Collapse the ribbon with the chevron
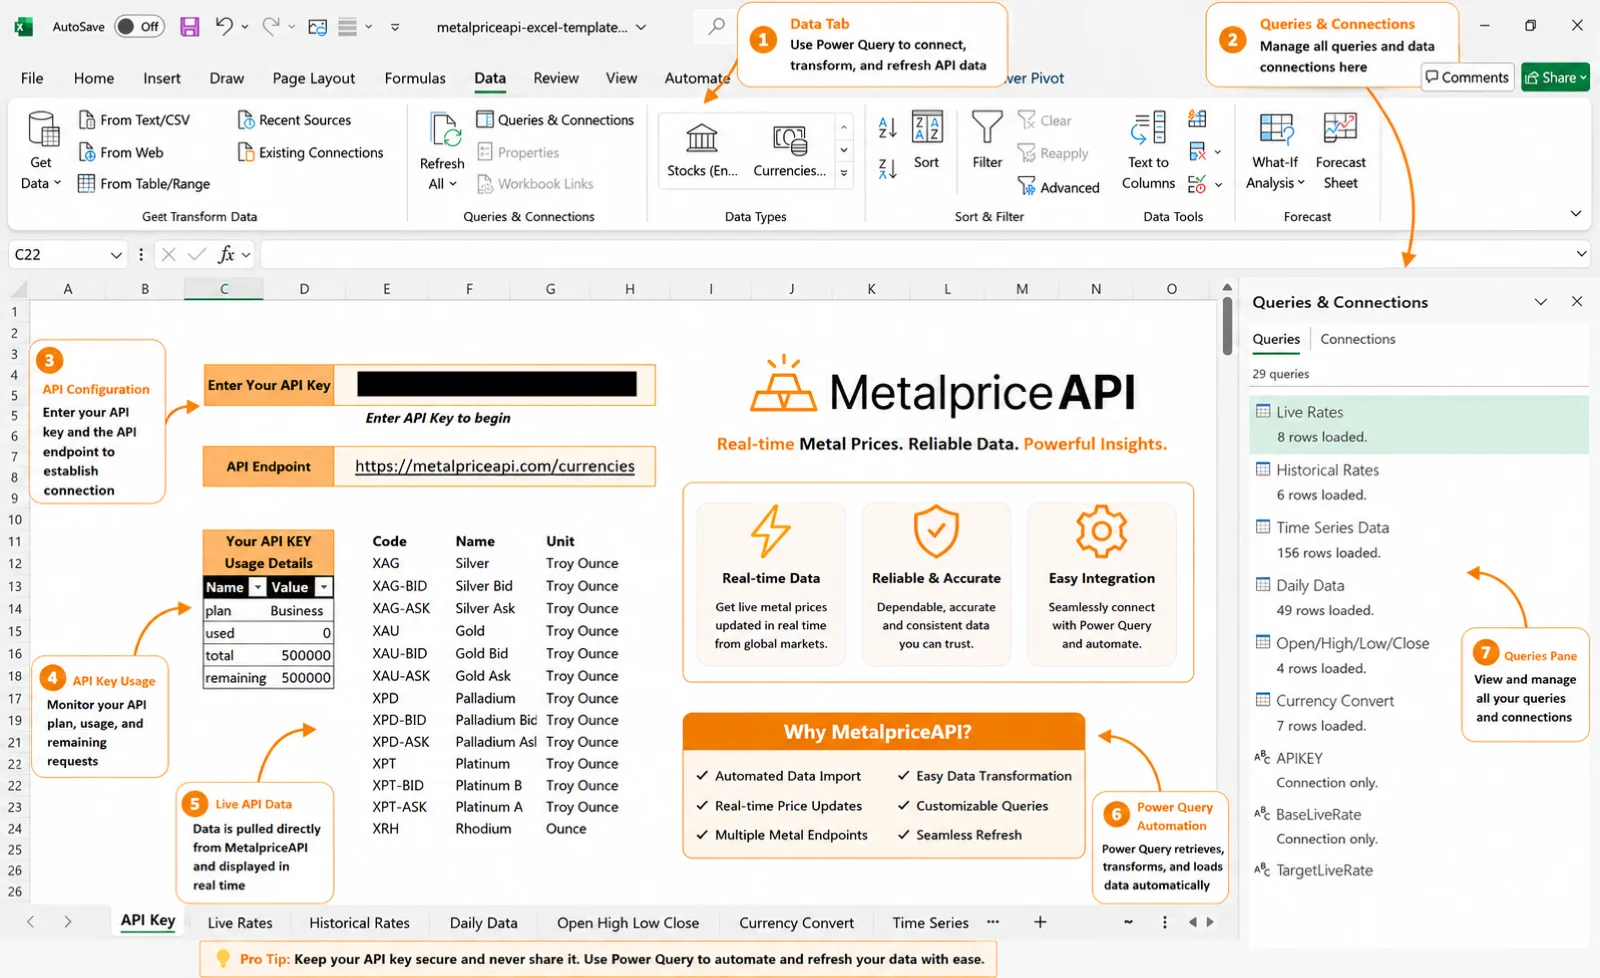The width and height of the screenshot is (1600, 978). coord(1576,213)
